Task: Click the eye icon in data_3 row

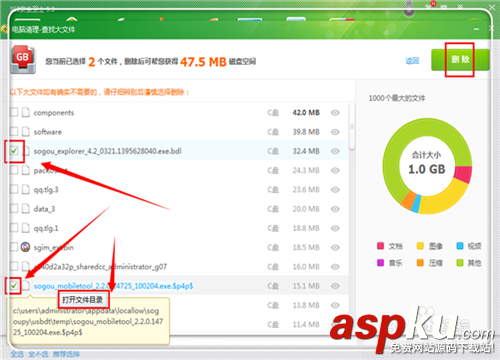Action: 335,209
